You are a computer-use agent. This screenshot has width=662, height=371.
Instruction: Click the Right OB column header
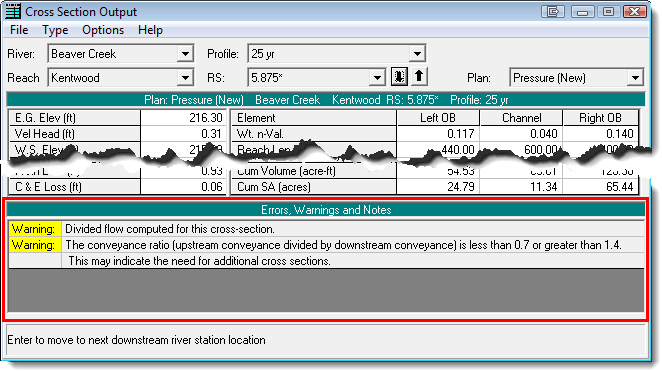600,118
